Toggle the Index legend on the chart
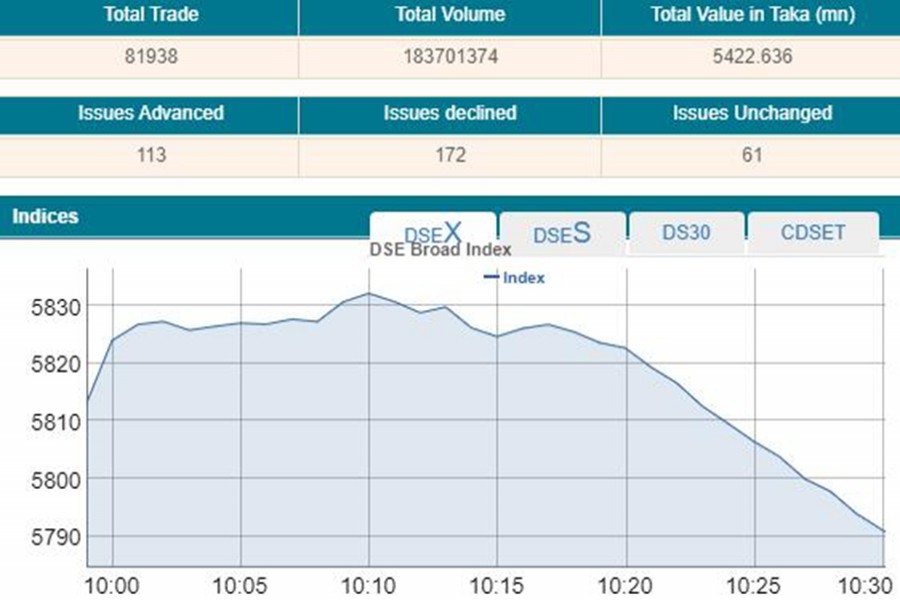The image size is (900, 600). [x=515, y=278]
